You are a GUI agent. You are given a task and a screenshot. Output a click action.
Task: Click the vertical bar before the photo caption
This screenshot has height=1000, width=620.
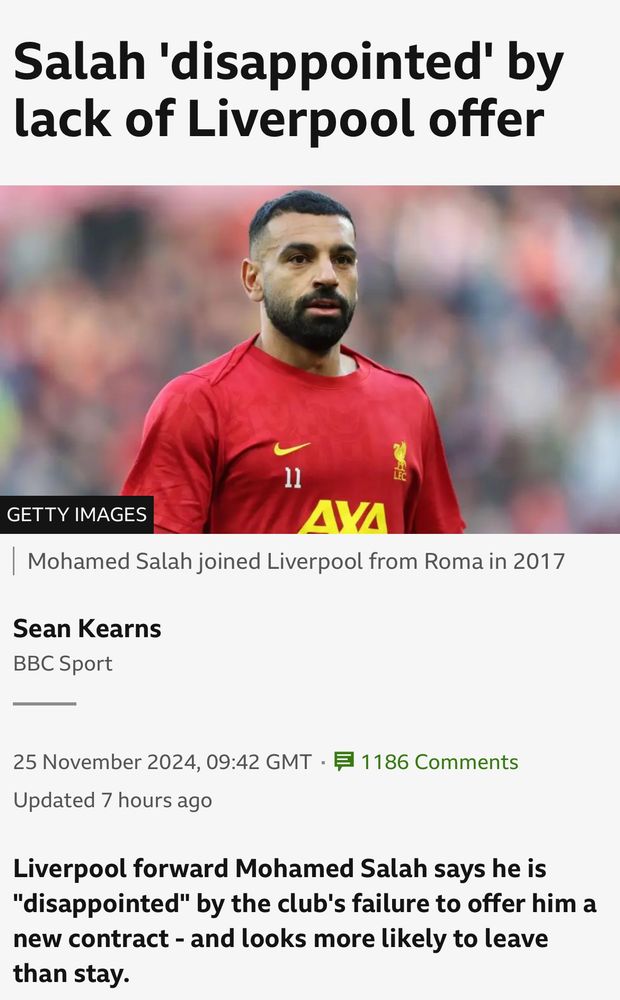click(x=14, y=562)
